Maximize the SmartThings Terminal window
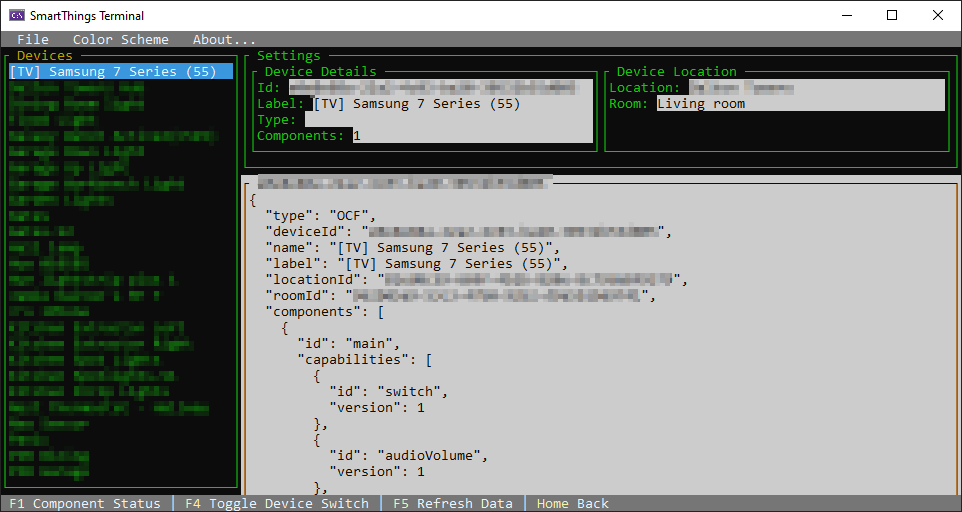The width and height of the screenshot is (962, 512). click(892, 15)
